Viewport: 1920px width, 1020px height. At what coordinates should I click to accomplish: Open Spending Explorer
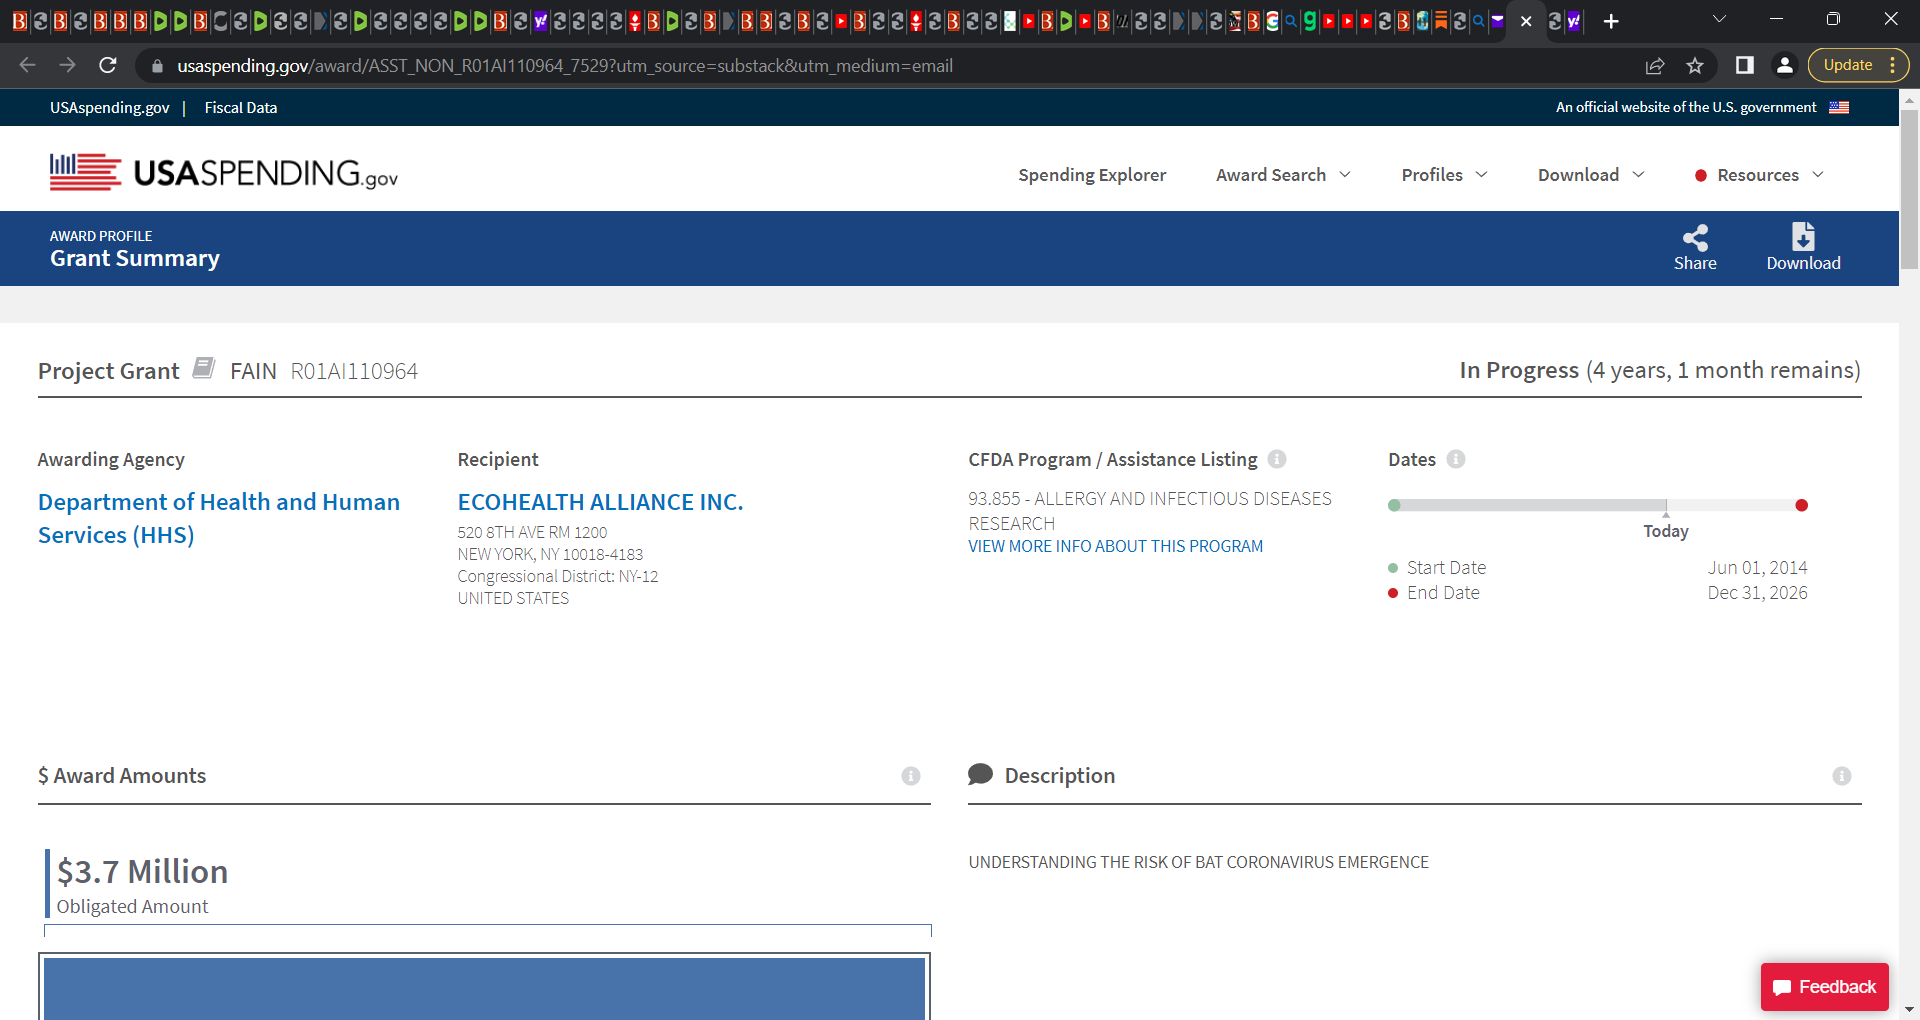(x=1092, y=175)
